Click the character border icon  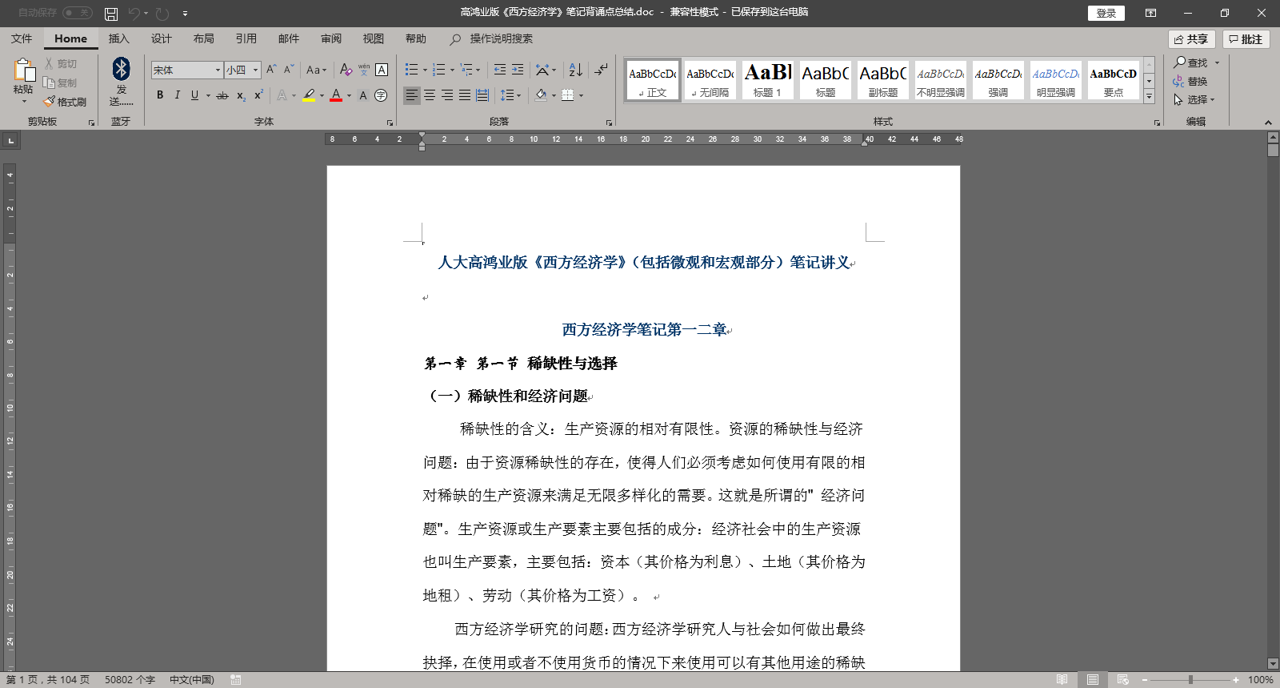click(x=382, y=70)
